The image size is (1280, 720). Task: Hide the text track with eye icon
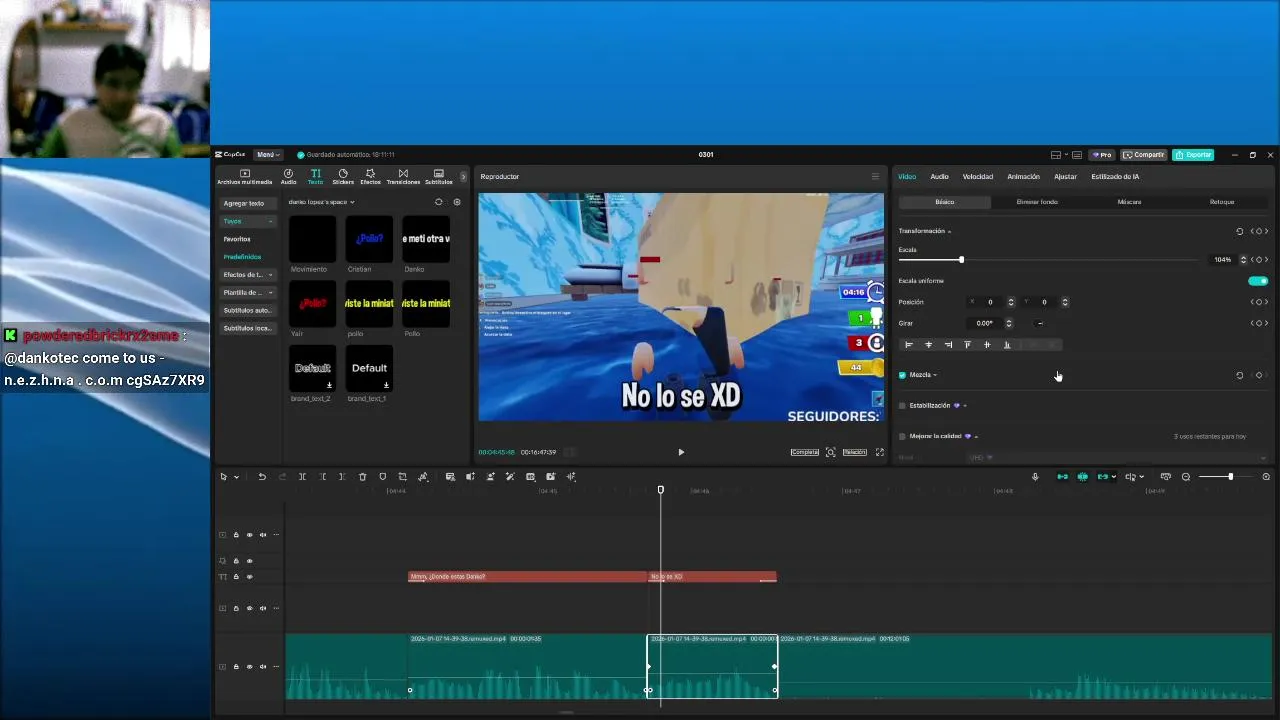click(x=250, y=577)
